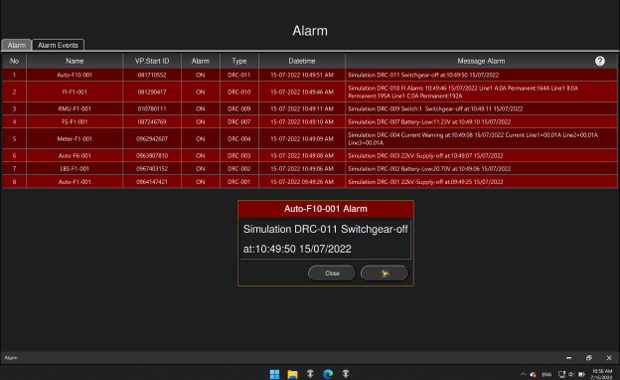This screenshot has height=380, width=620.
Task: Close the Auto-F10-001 Alarm popup
Action: [332, 273]
